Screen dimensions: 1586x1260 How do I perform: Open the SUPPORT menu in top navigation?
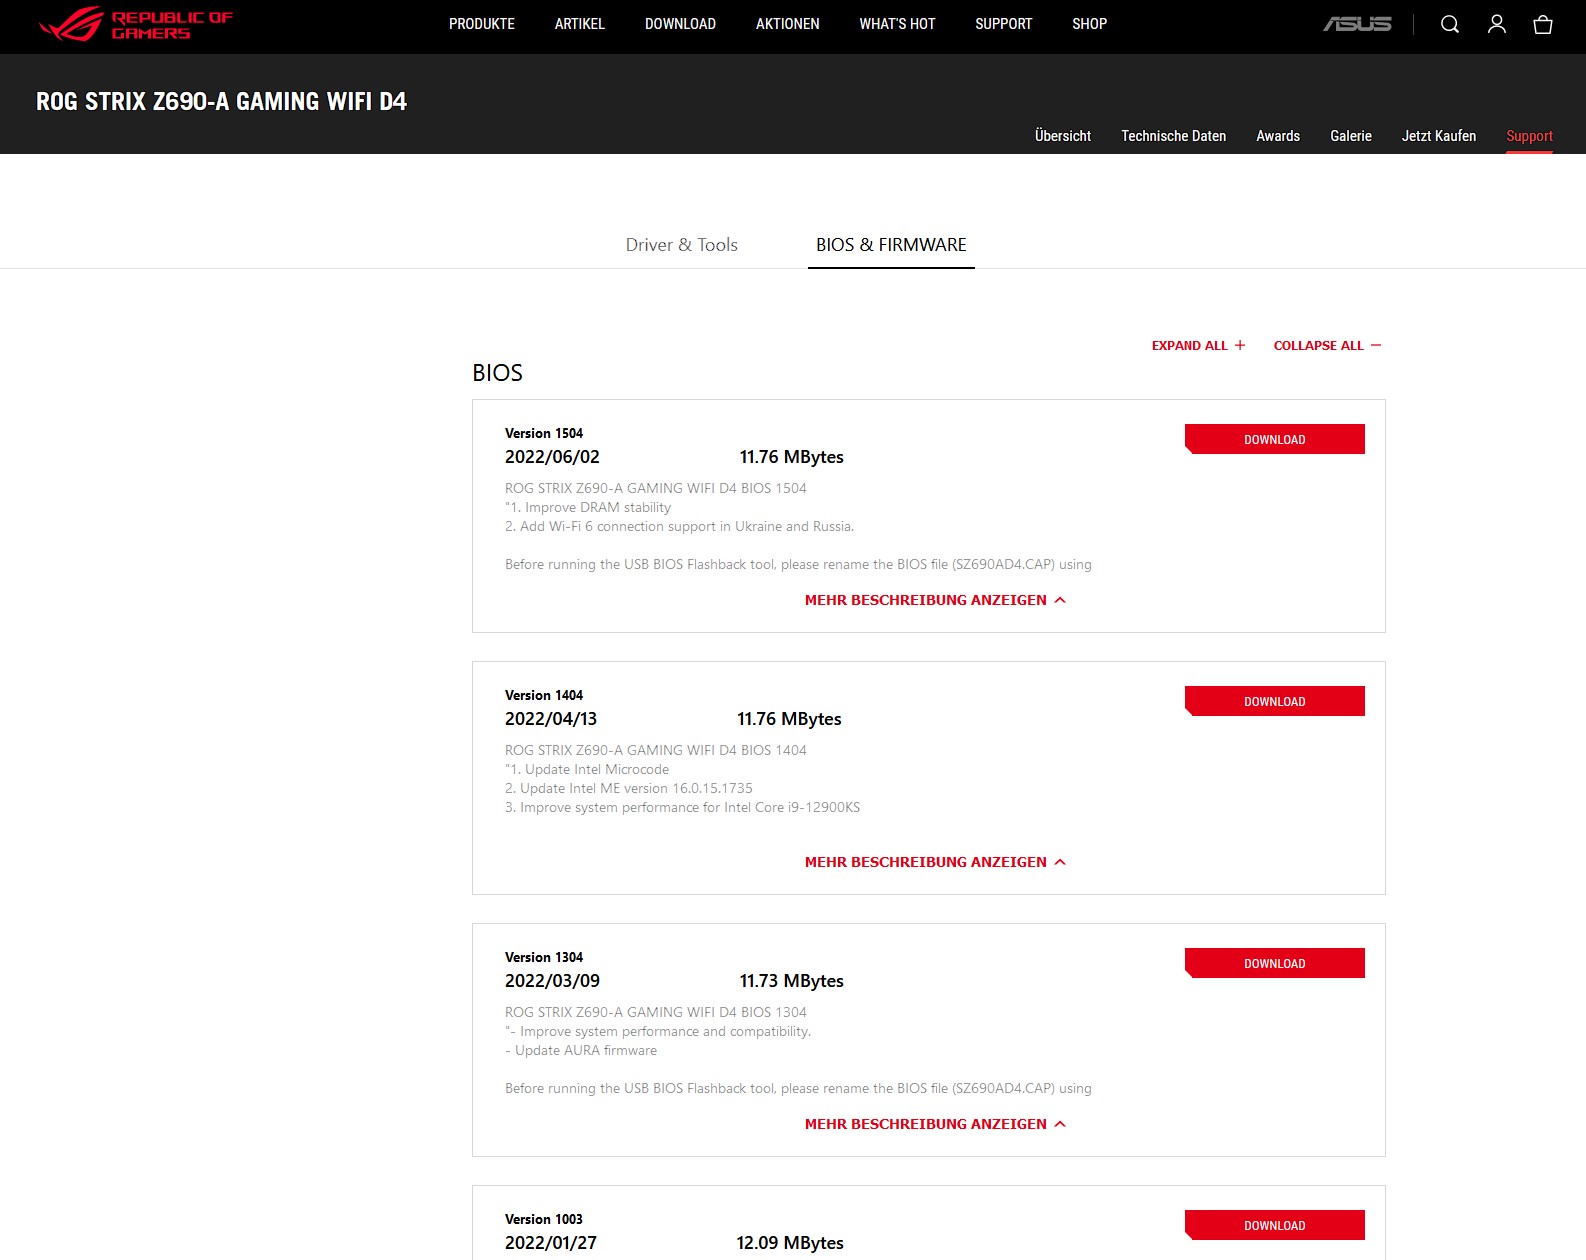pos(1003,24)
